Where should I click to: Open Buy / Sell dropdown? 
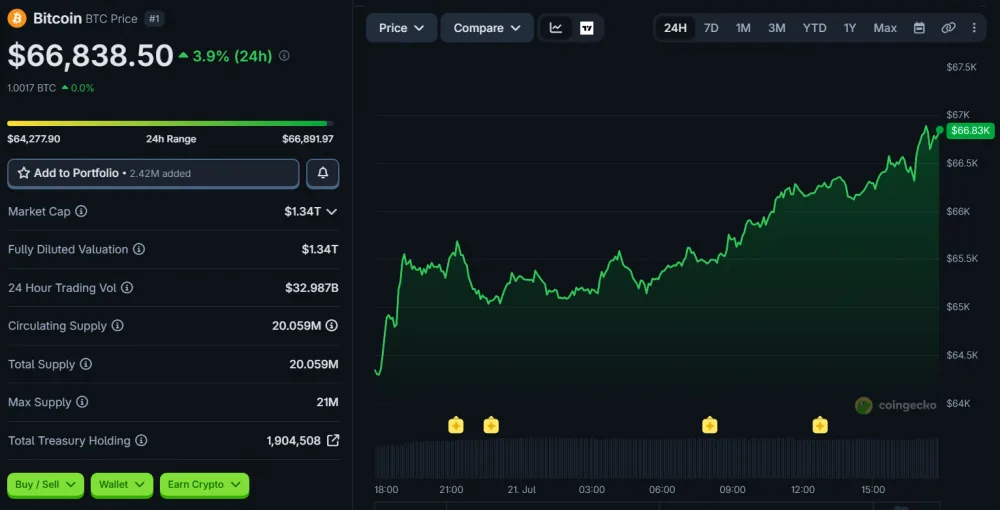[x=46, y=485]
